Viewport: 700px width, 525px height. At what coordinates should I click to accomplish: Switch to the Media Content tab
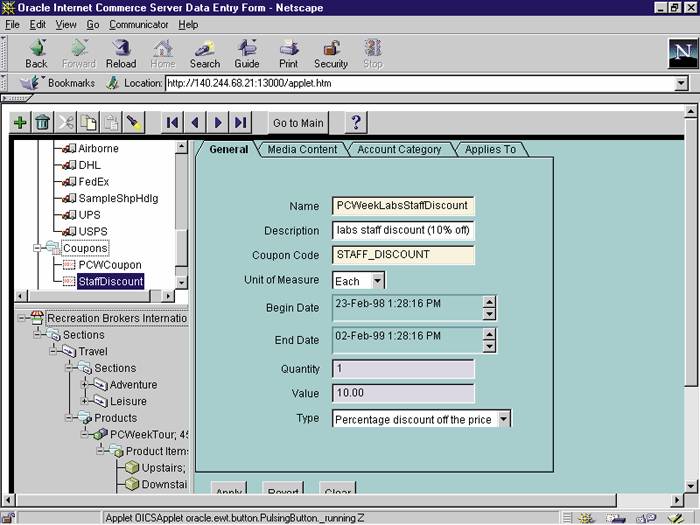pos(302,150)
